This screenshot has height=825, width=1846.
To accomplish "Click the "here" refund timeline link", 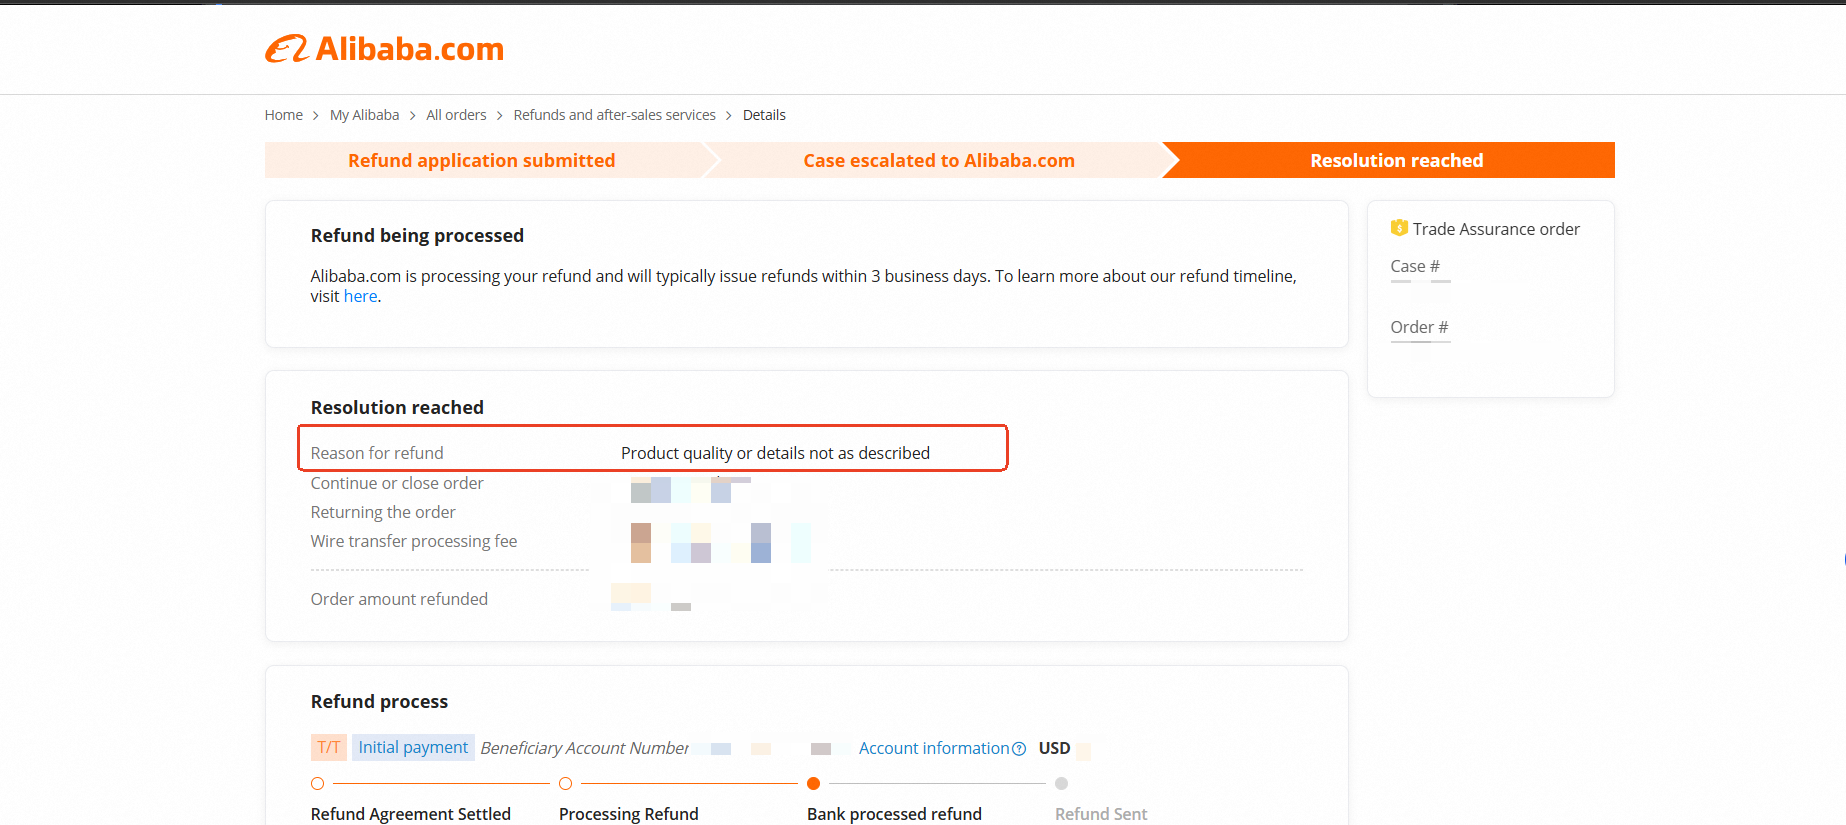I will click(360, 297).
